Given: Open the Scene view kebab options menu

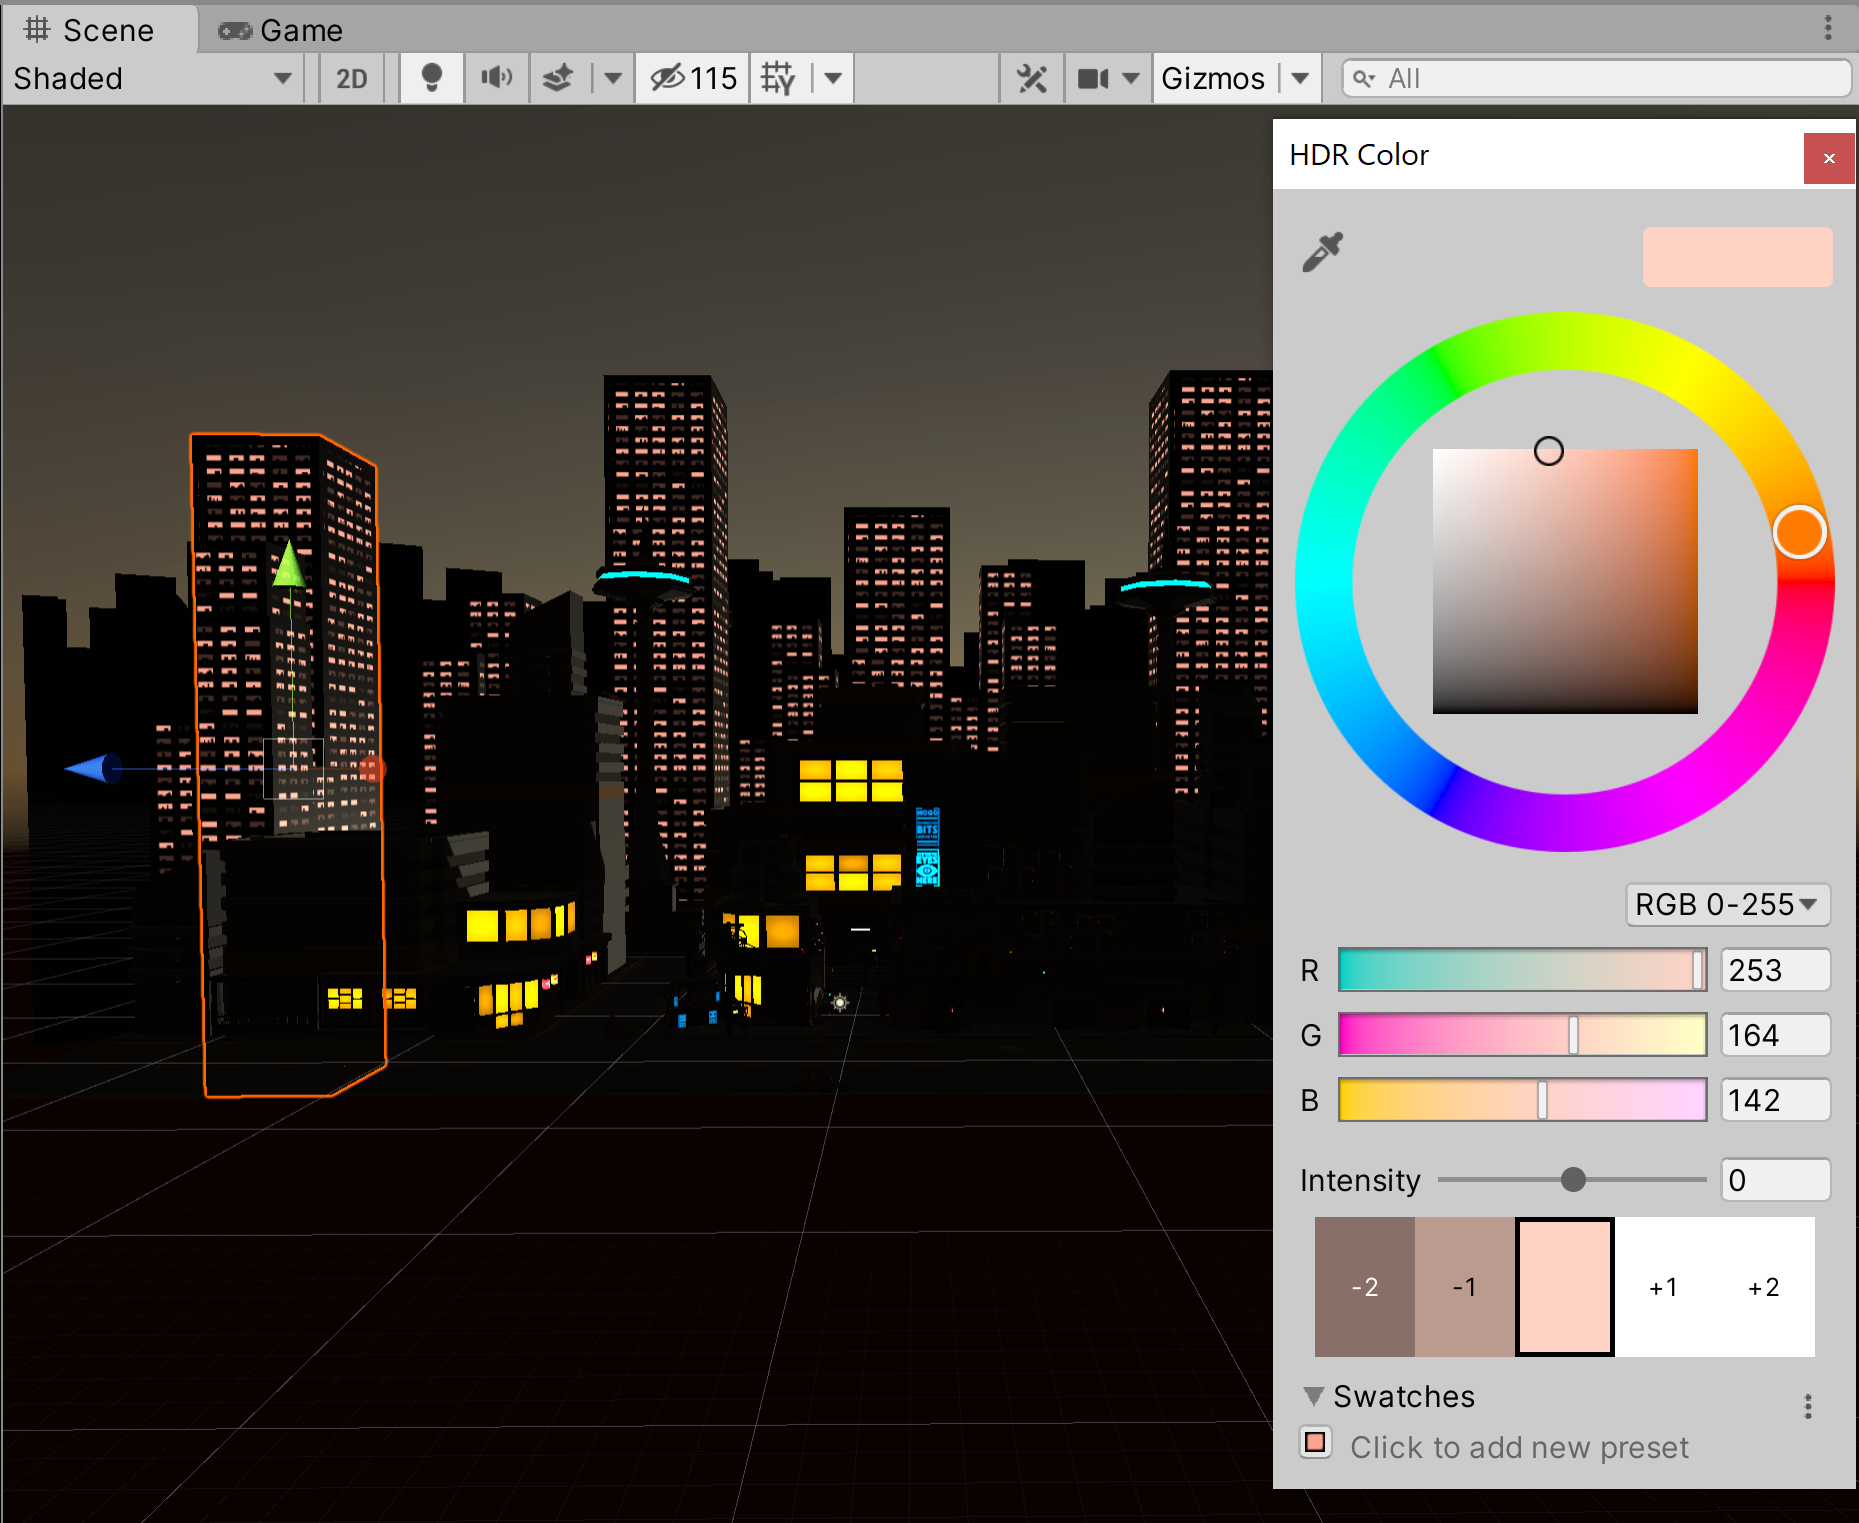Looking at the screenshot, I should [1828, 28].
